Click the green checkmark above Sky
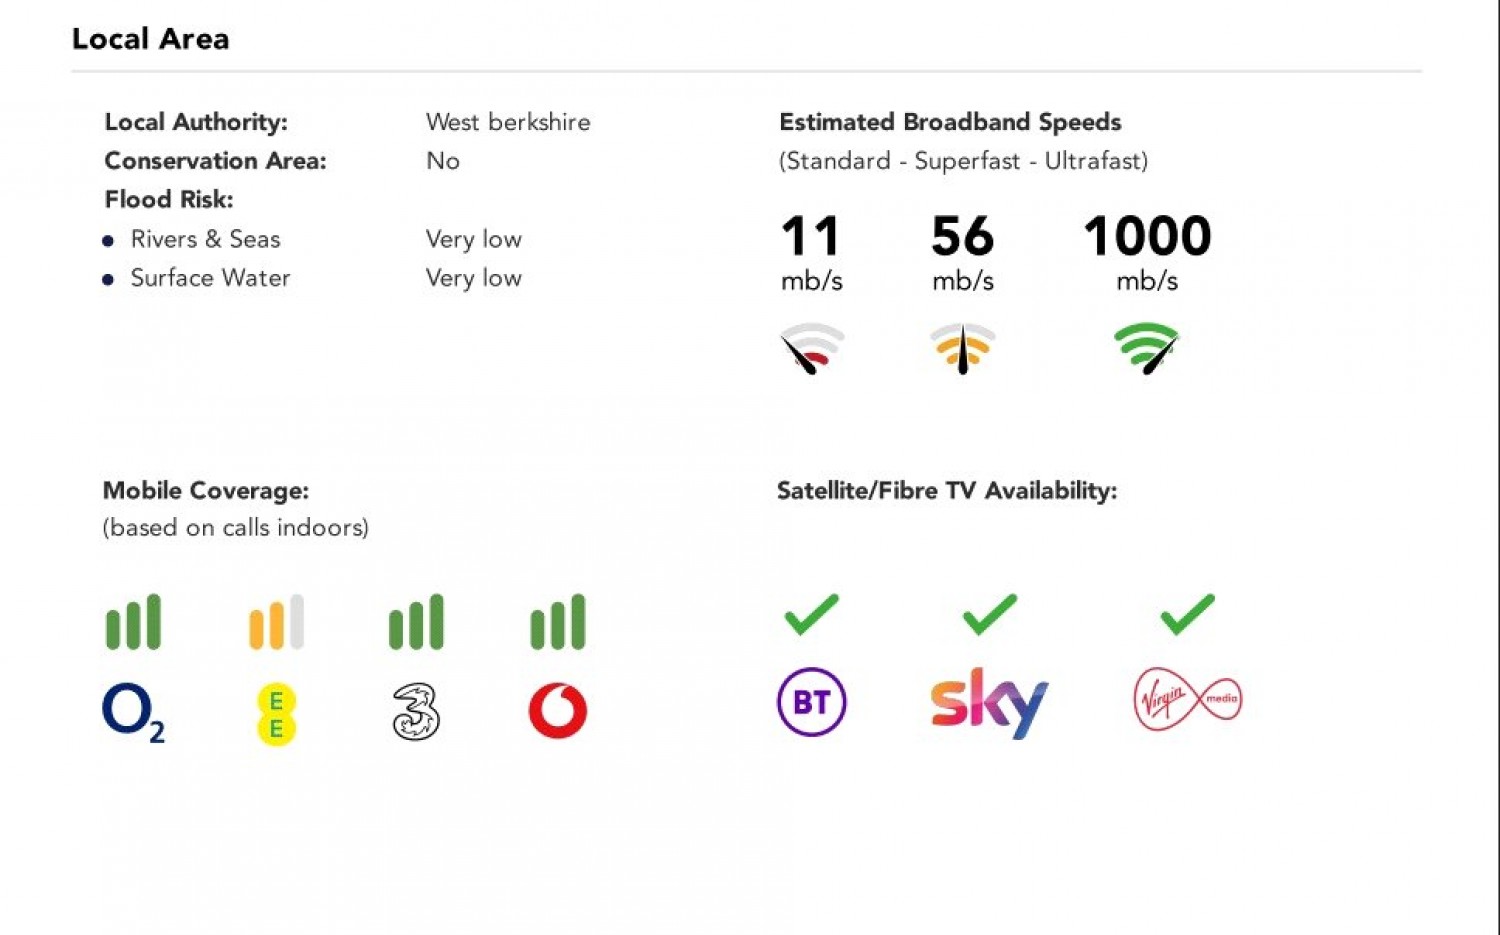The image size is (1500, 935). (989, 614)
